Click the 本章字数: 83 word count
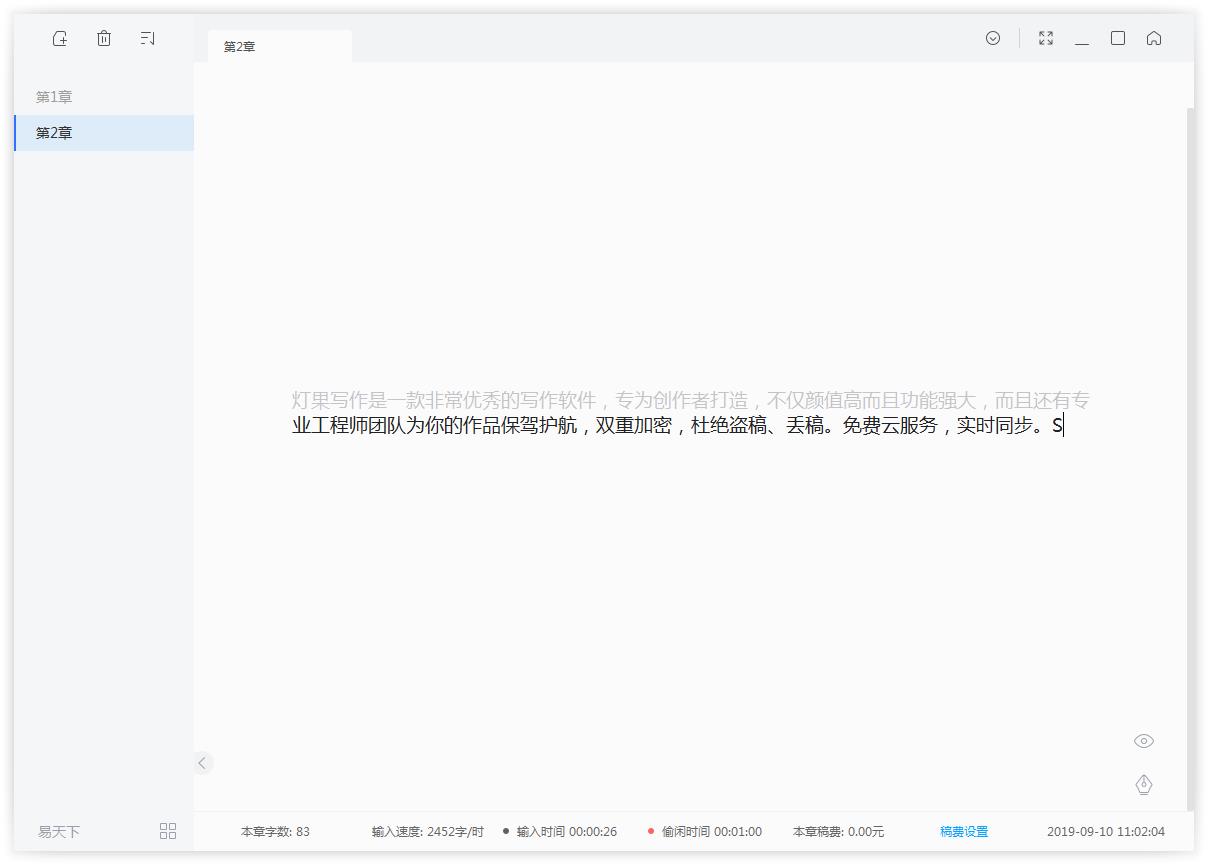This screenshot has width=1208, height=865. pyautogui.click(x=277, y=831)
